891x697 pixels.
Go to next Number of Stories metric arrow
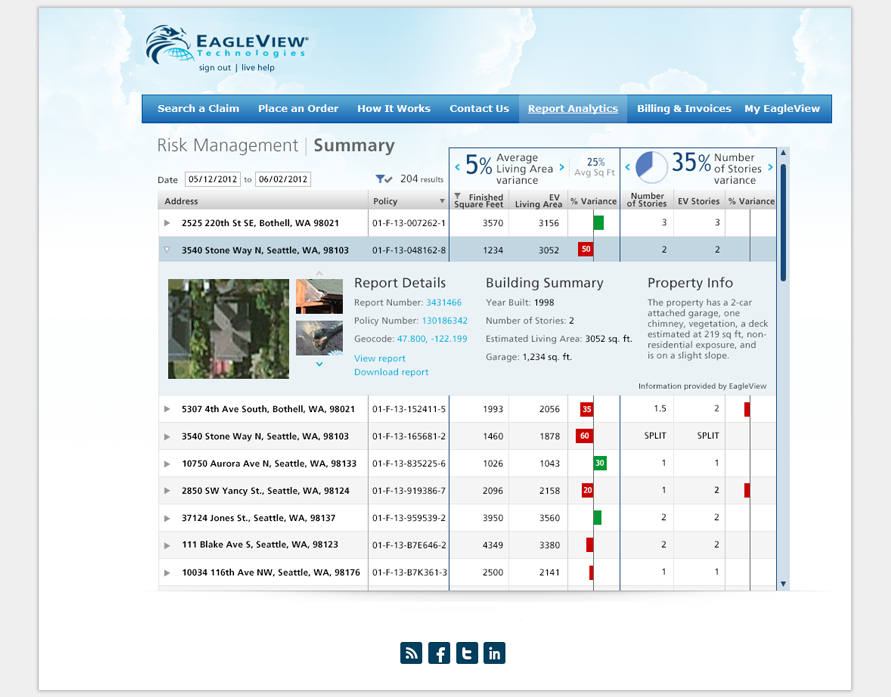[770, 167]
